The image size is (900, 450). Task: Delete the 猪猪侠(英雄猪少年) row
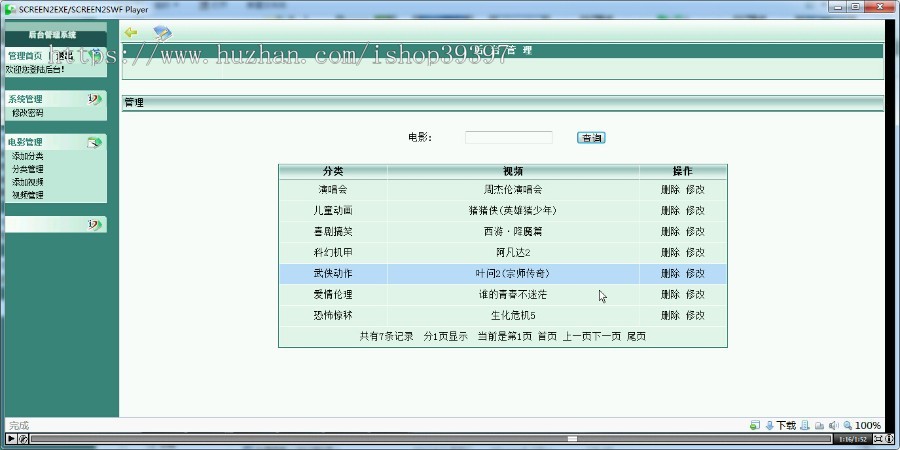click(x=670, y=211)
